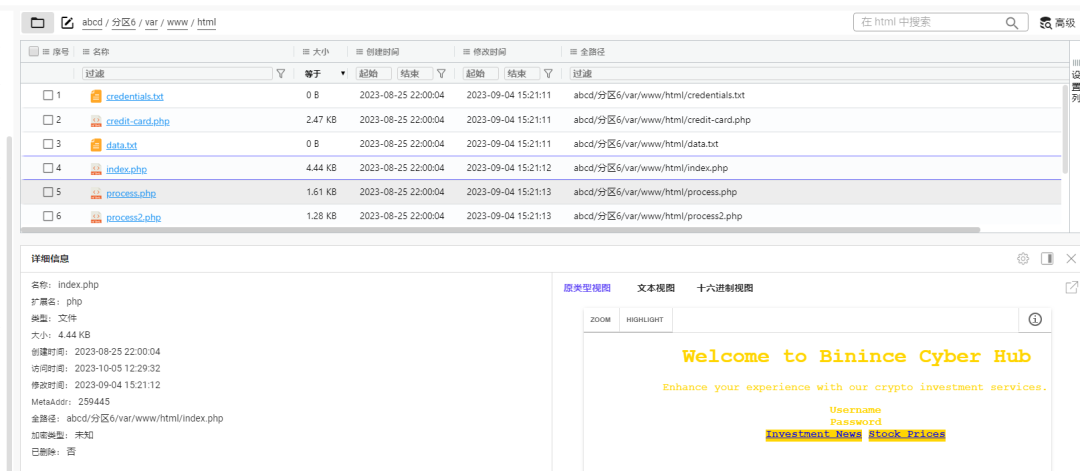This screenshot has height=471, width=1080.
Task: Click the 大小 column menu icon
Action: tap(307, 52)
